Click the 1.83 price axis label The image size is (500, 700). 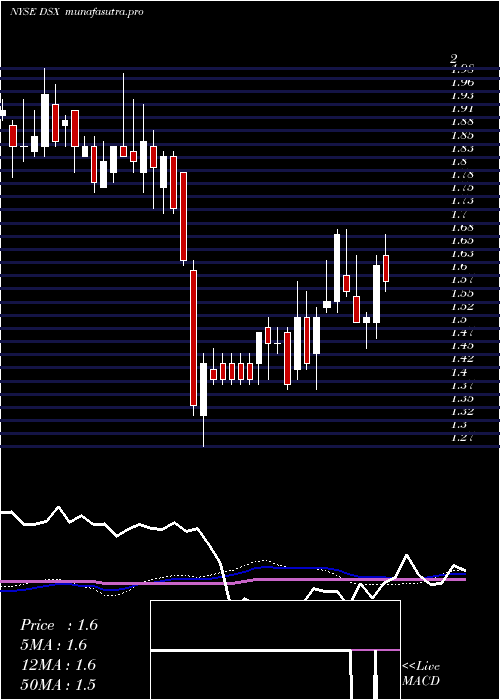[x=462, y=148]
